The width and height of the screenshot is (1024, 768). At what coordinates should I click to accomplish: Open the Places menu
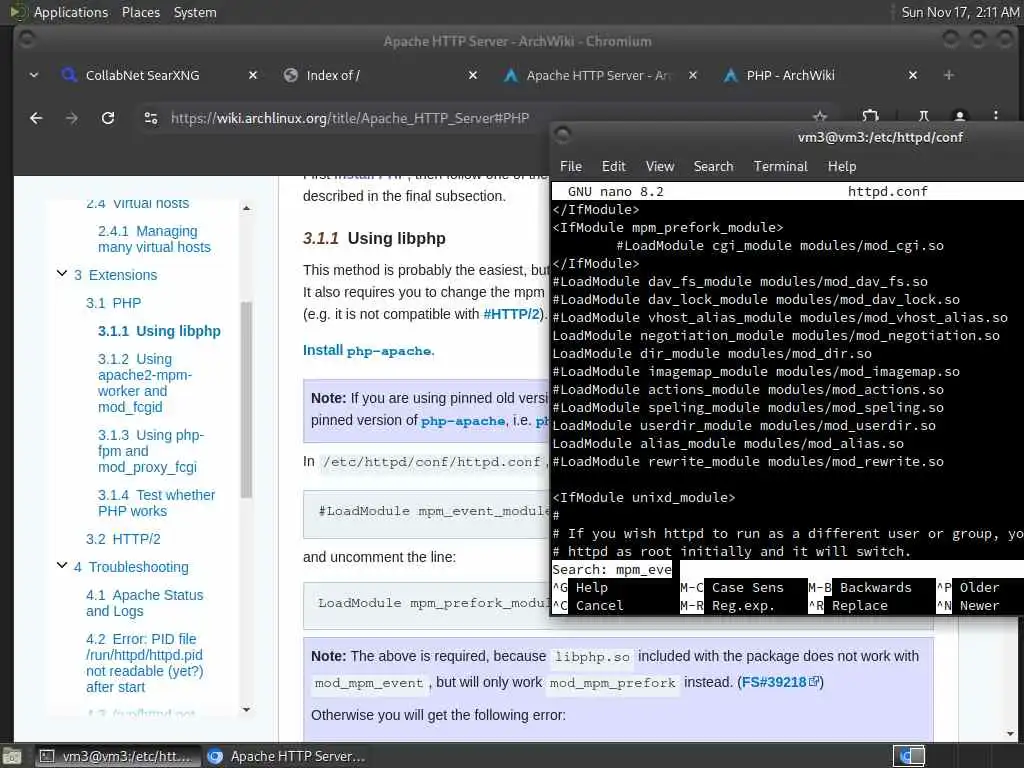[140, 12]
